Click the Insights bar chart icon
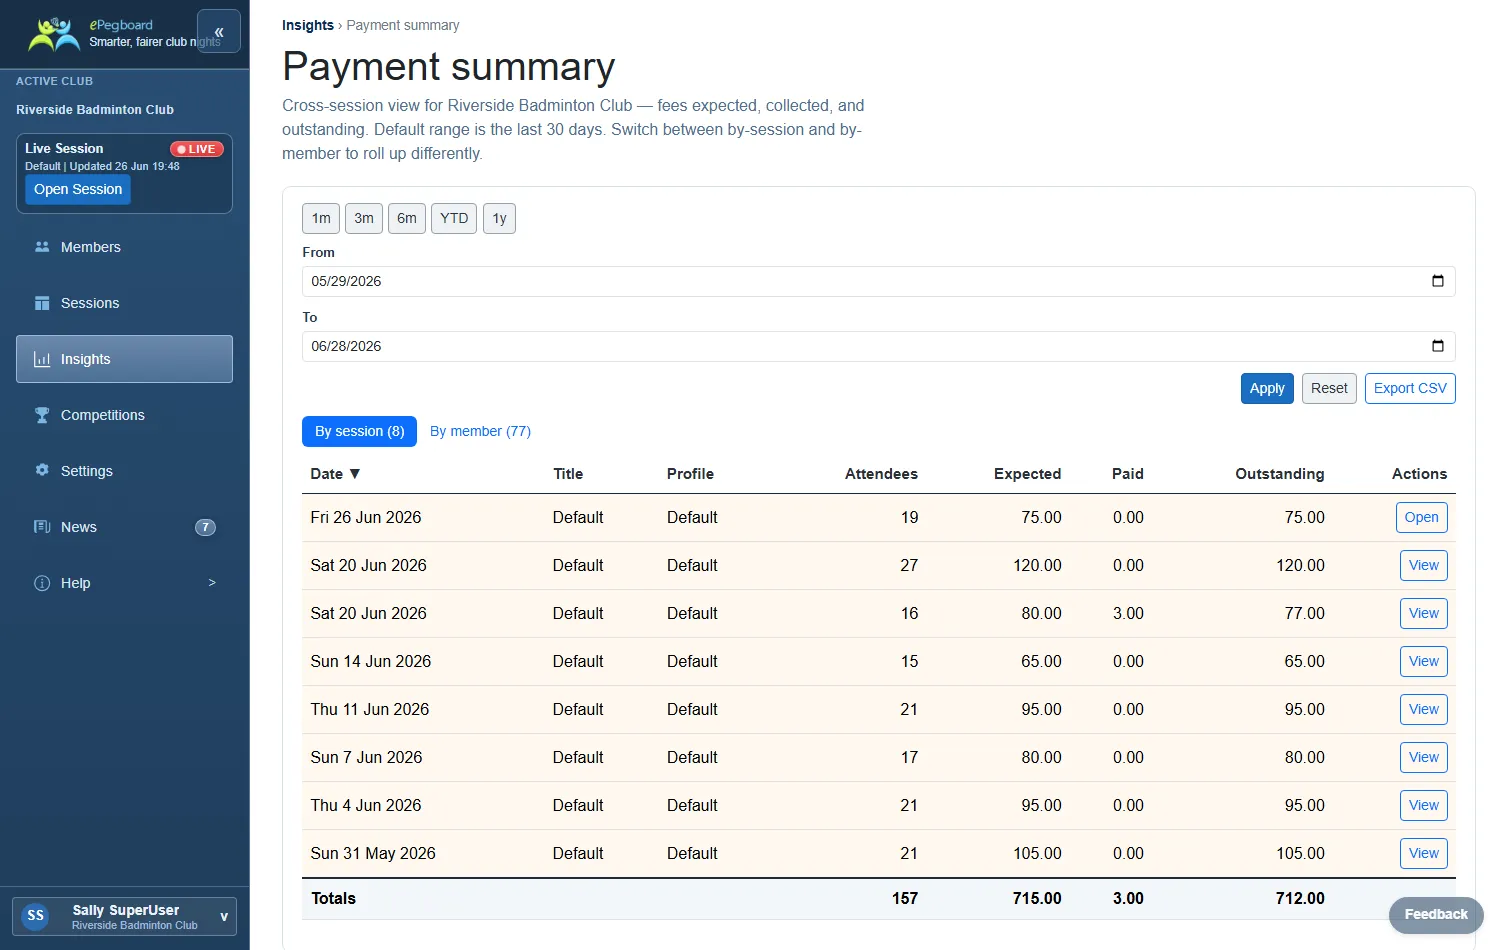The height and width of the screenshot is (950, 1500). click(42, 359)
